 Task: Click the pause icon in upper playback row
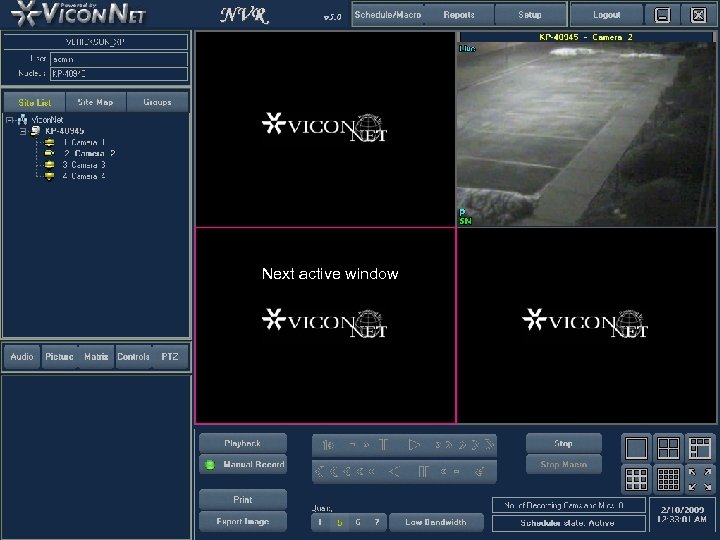383,444
